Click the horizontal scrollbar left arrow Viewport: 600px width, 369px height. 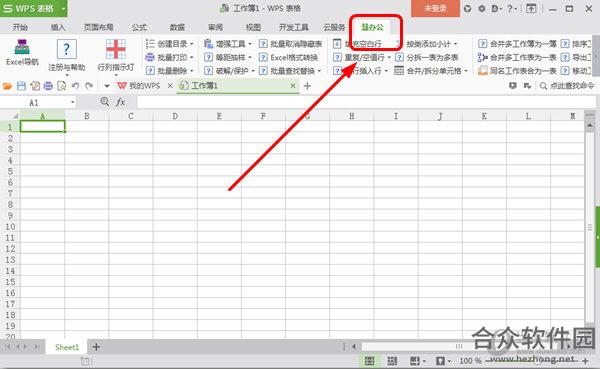[354, 347]
